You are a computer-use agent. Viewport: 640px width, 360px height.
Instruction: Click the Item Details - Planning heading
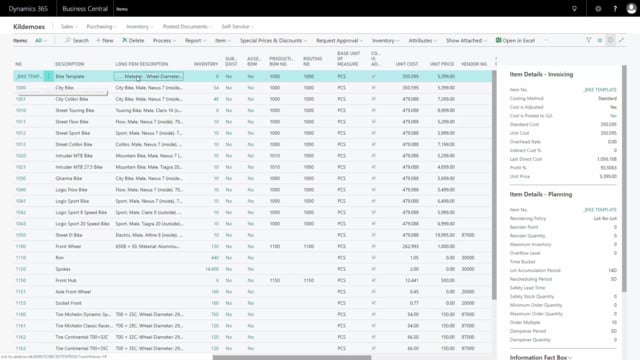click(x=540, y=194)
